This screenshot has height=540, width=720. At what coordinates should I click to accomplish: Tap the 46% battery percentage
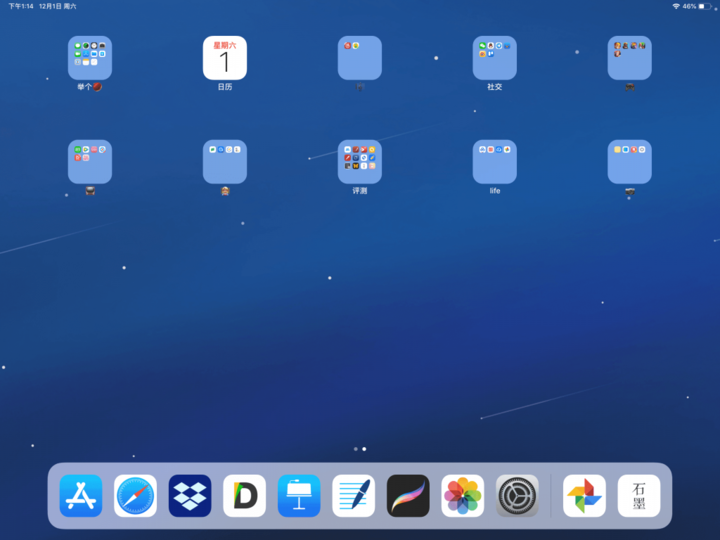(x=689, y=6)
